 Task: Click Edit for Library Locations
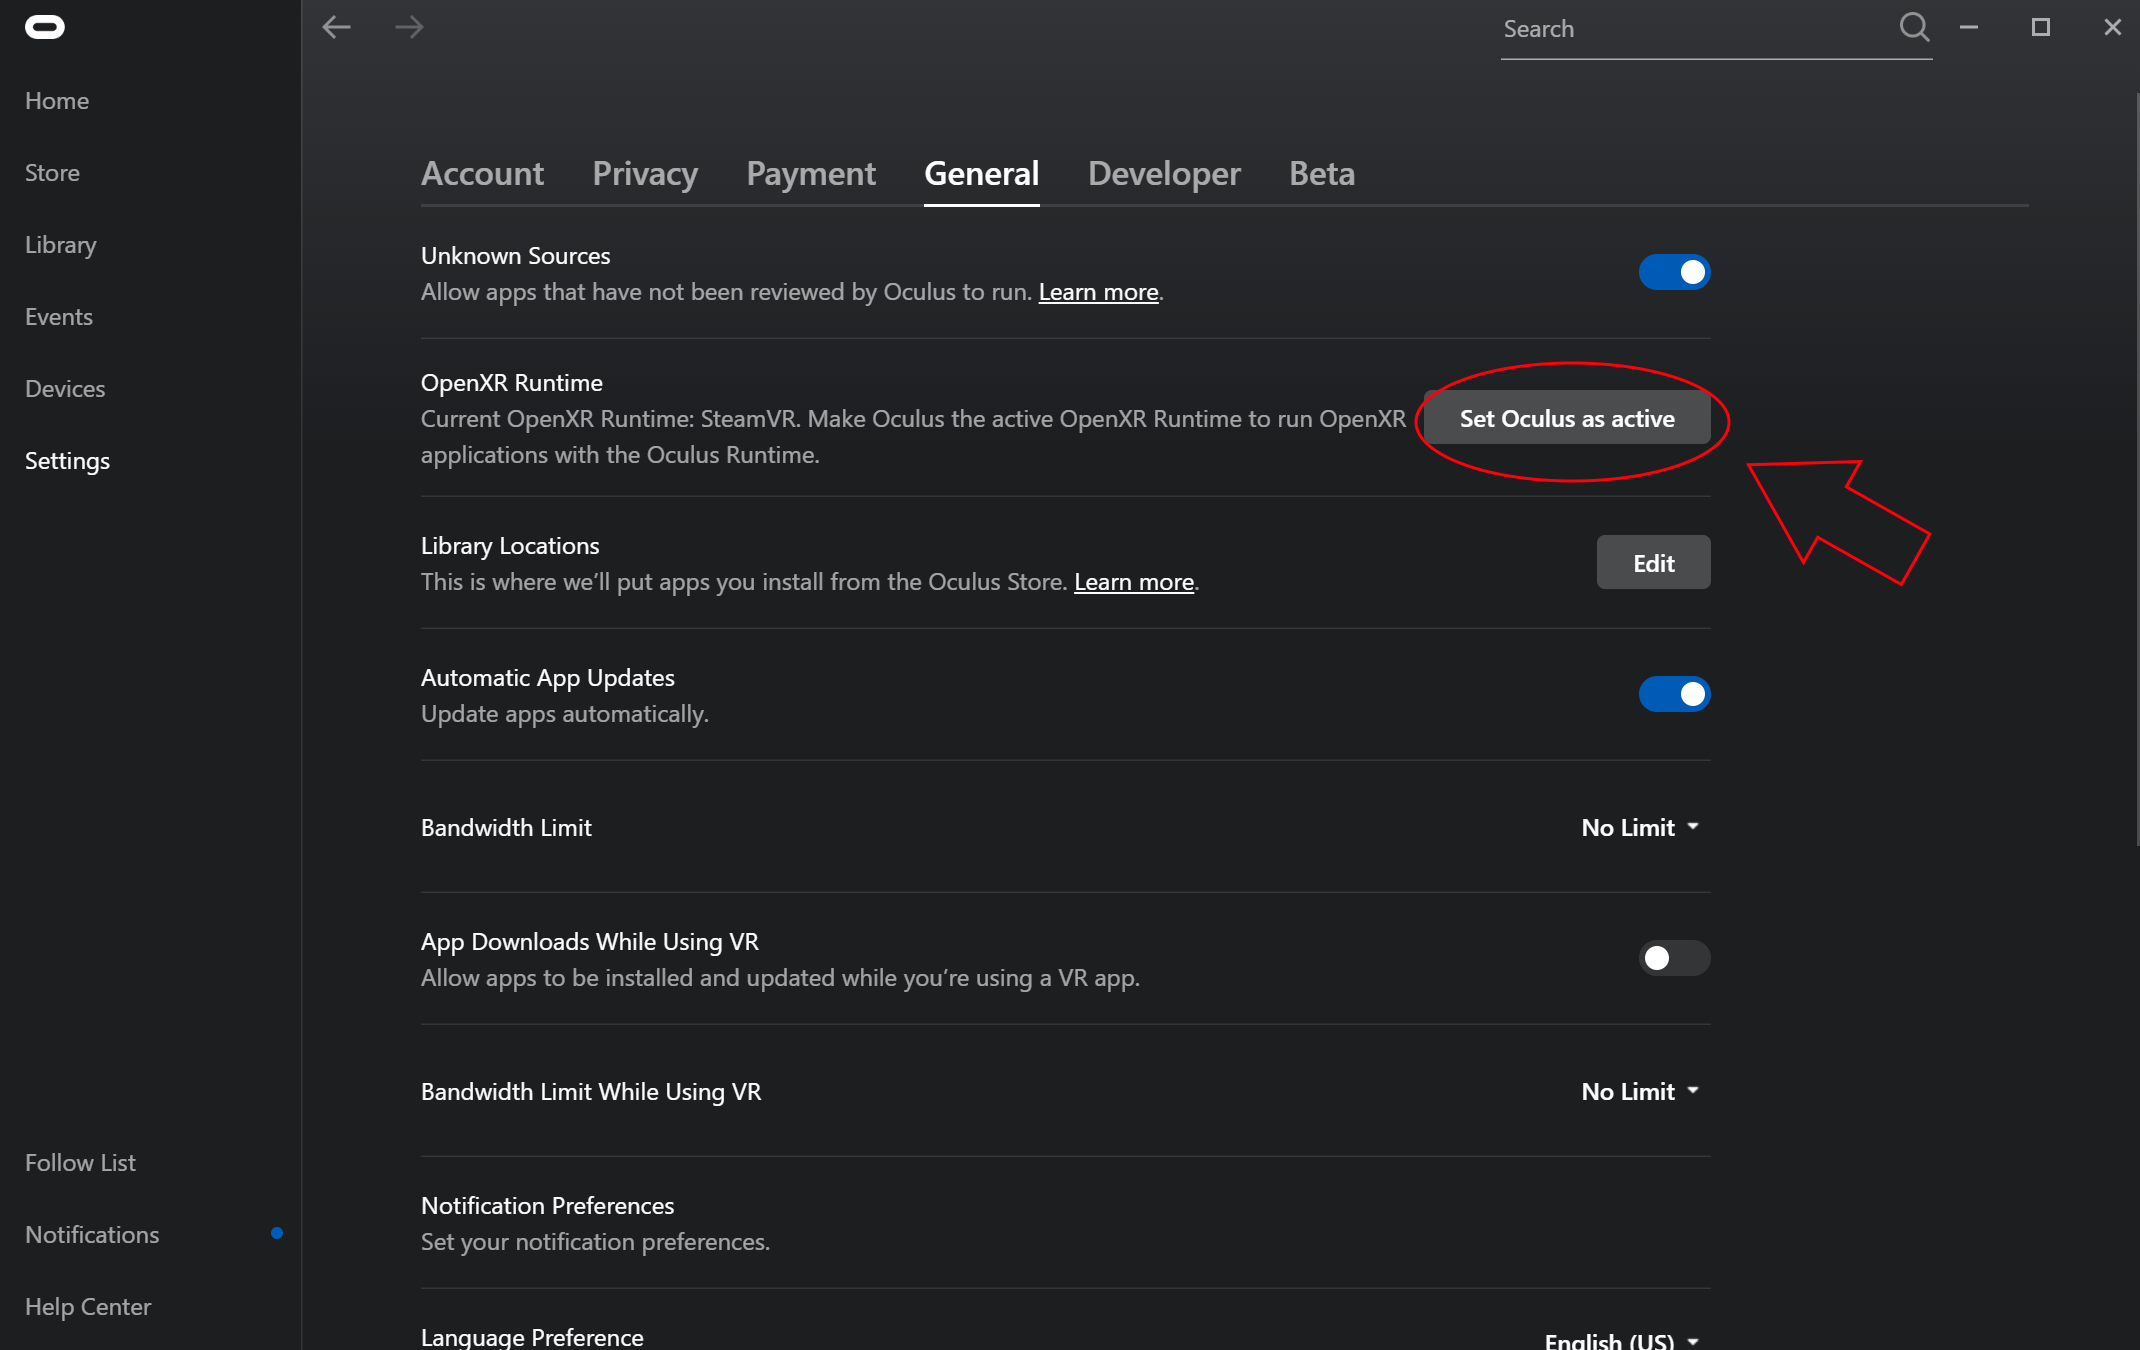pos(1653,563)
